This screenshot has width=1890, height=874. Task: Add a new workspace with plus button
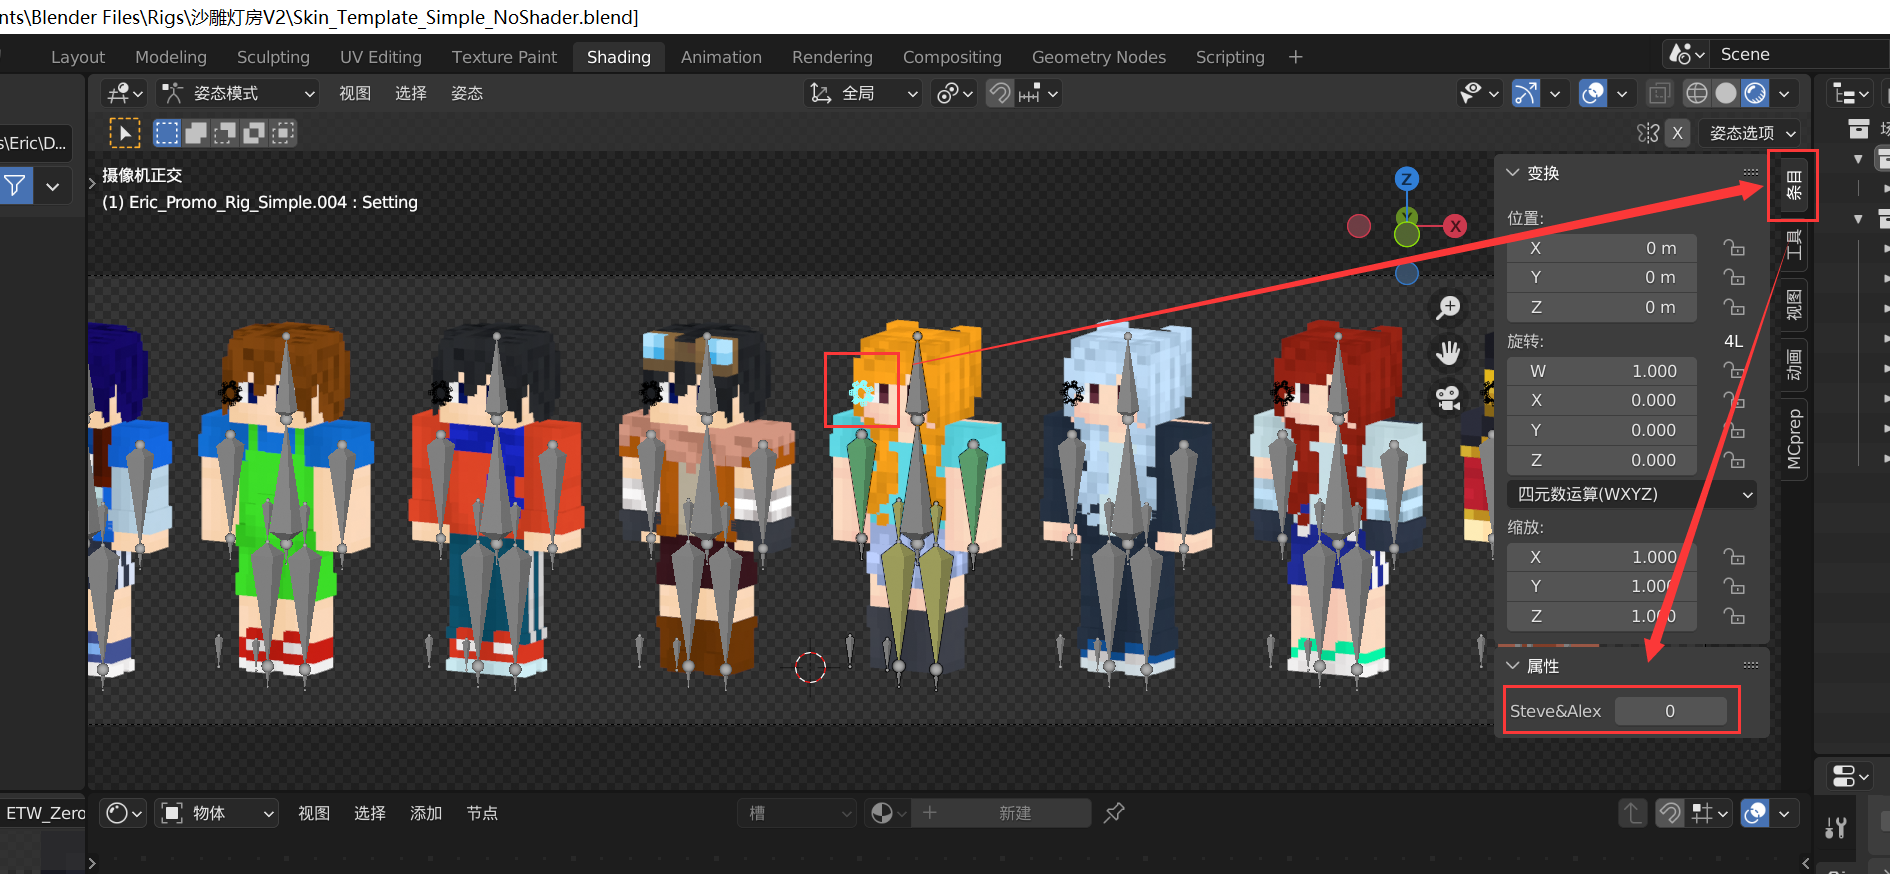[x=1296, y=57]
